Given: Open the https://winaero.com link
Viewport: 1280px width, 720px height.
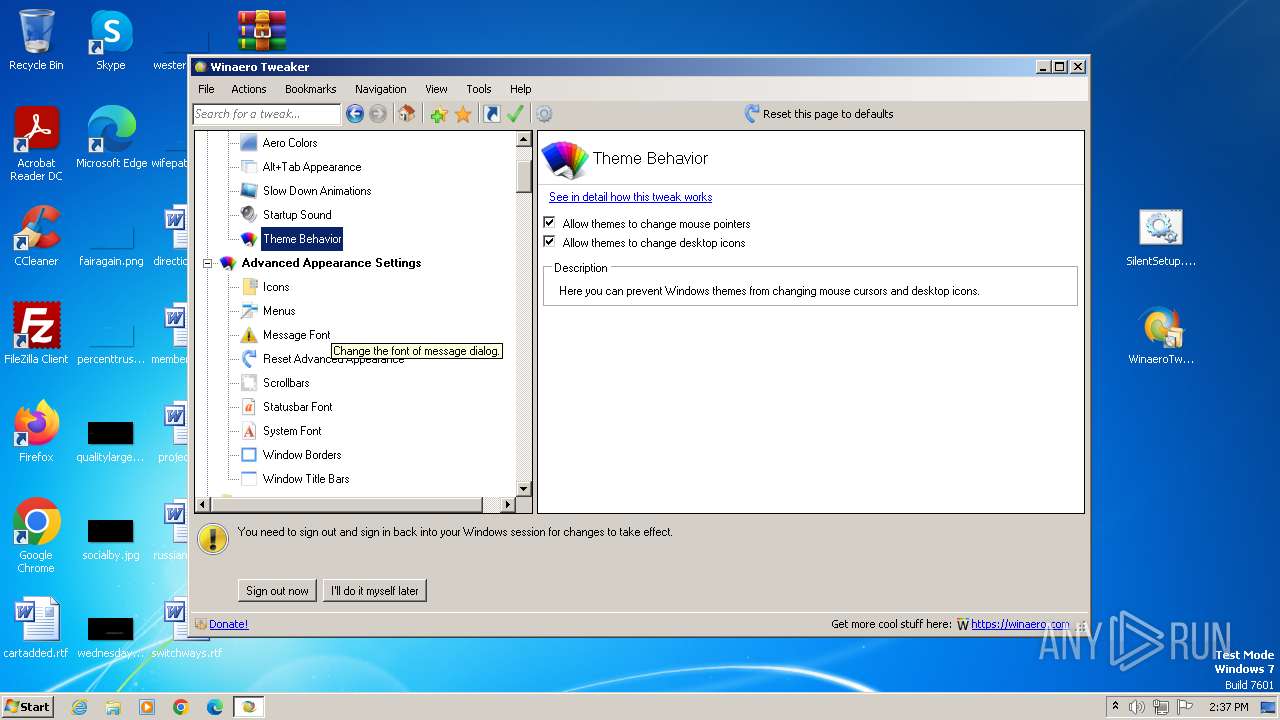Looking at the screenshot, I should (x=1020, y=624).
